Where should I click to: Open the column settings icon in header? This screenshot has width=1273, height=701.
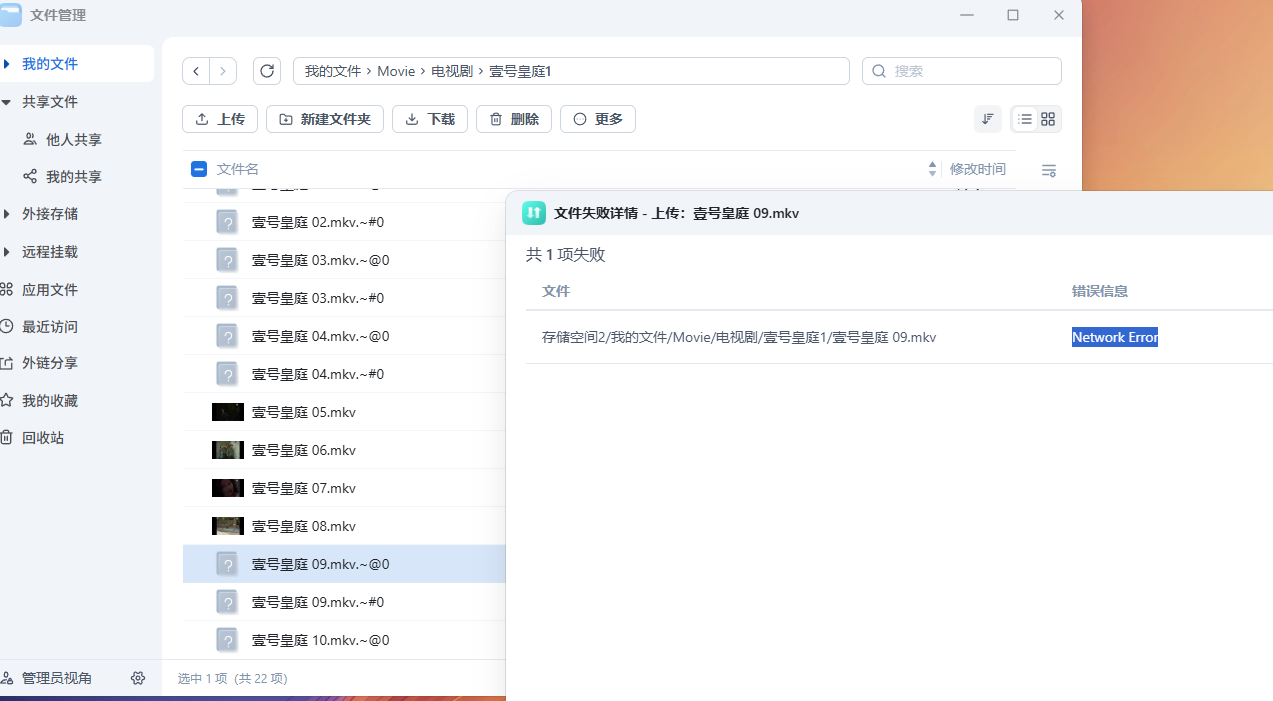coord(1049,170)
